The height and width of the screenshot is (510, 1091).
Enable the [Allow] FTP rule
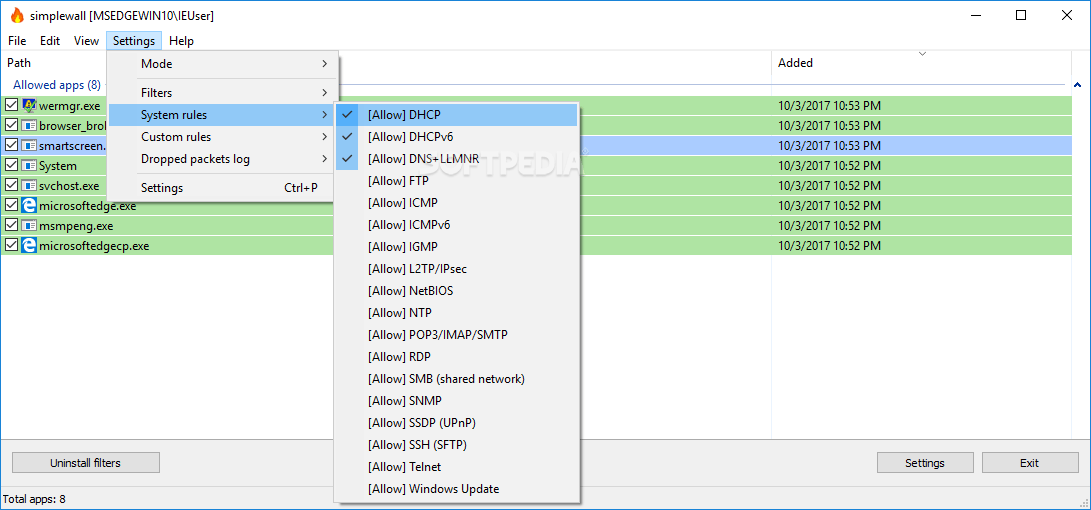pyautogui.click(x=456, y=181)
